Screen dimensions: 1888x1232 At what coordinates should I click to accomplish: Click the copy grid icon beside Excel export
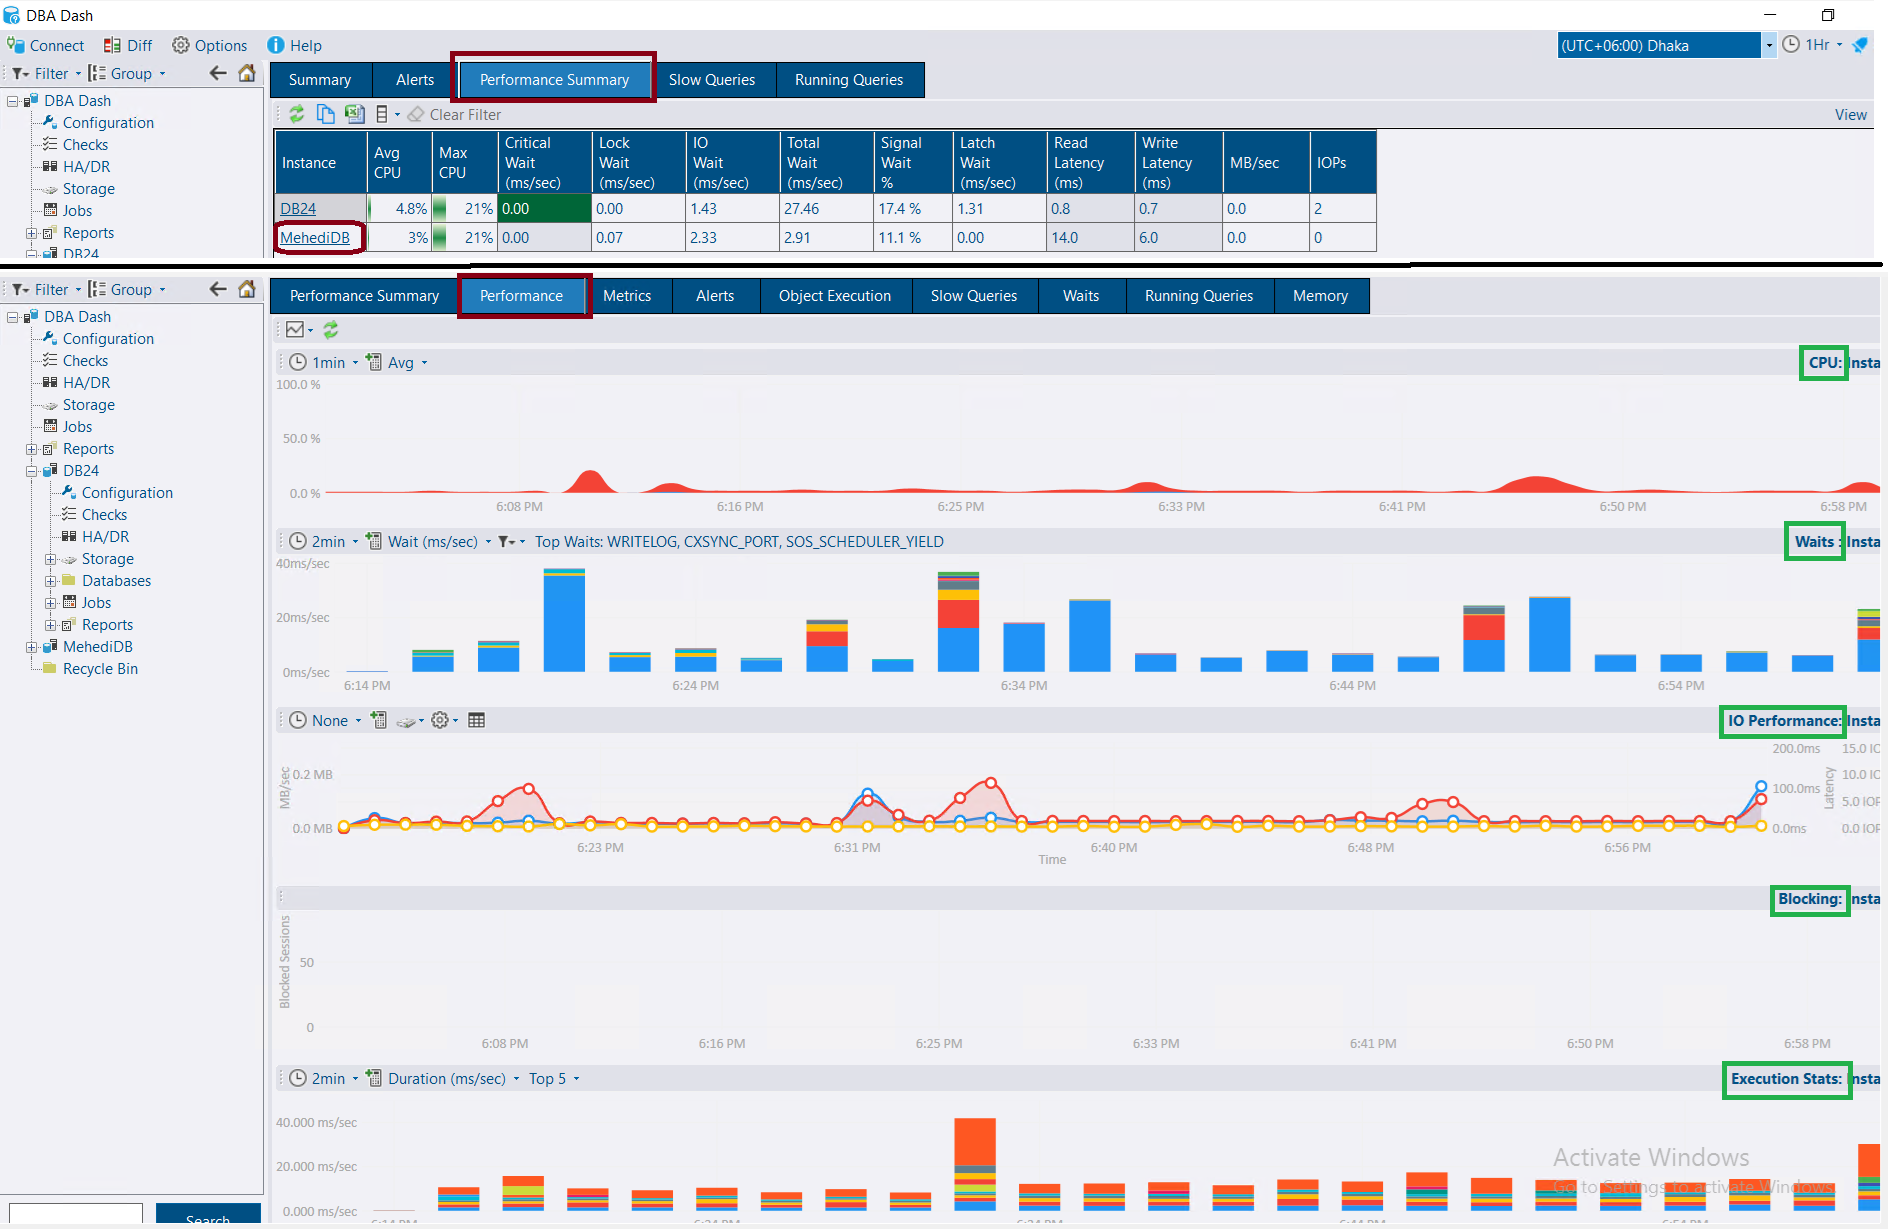coord(325,114)
